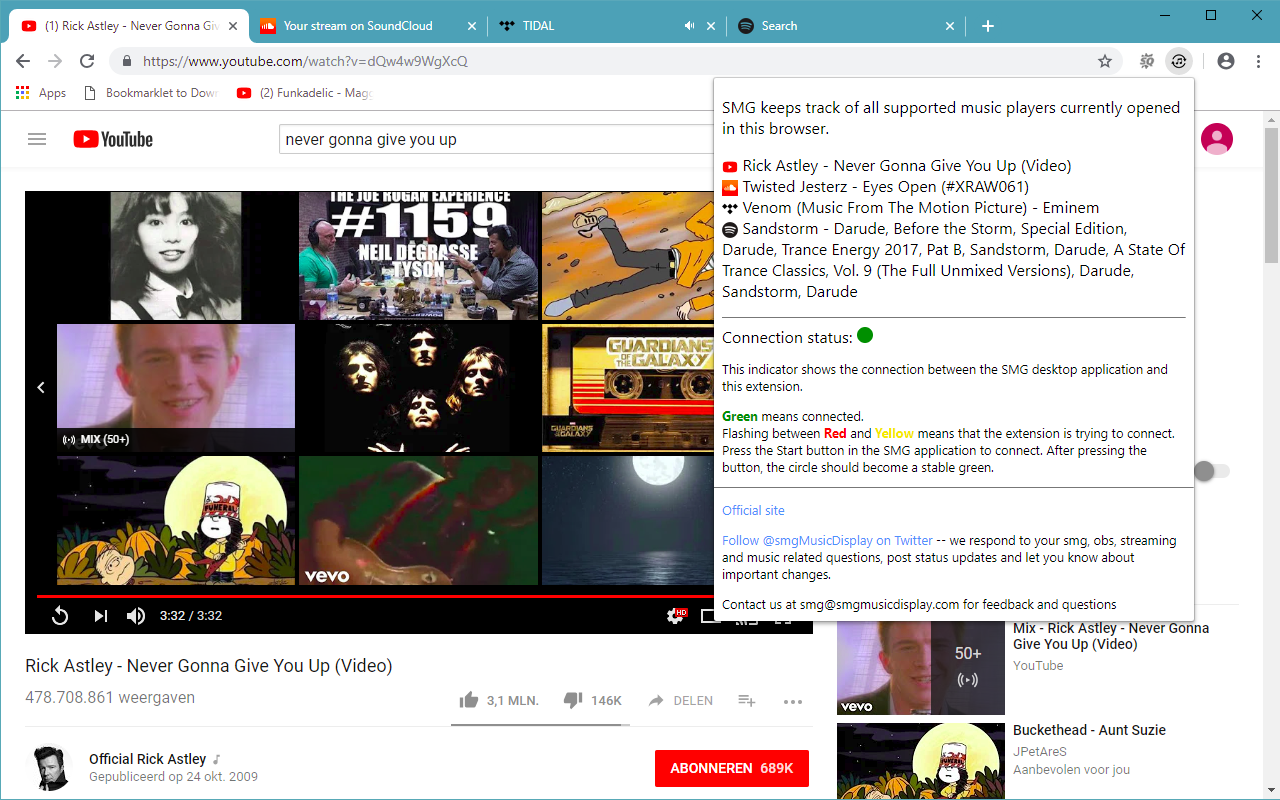Click the SoundCloud icon in the SMG popup
1280x800 pixels.
pyautogui.click(x=730, y=187)
